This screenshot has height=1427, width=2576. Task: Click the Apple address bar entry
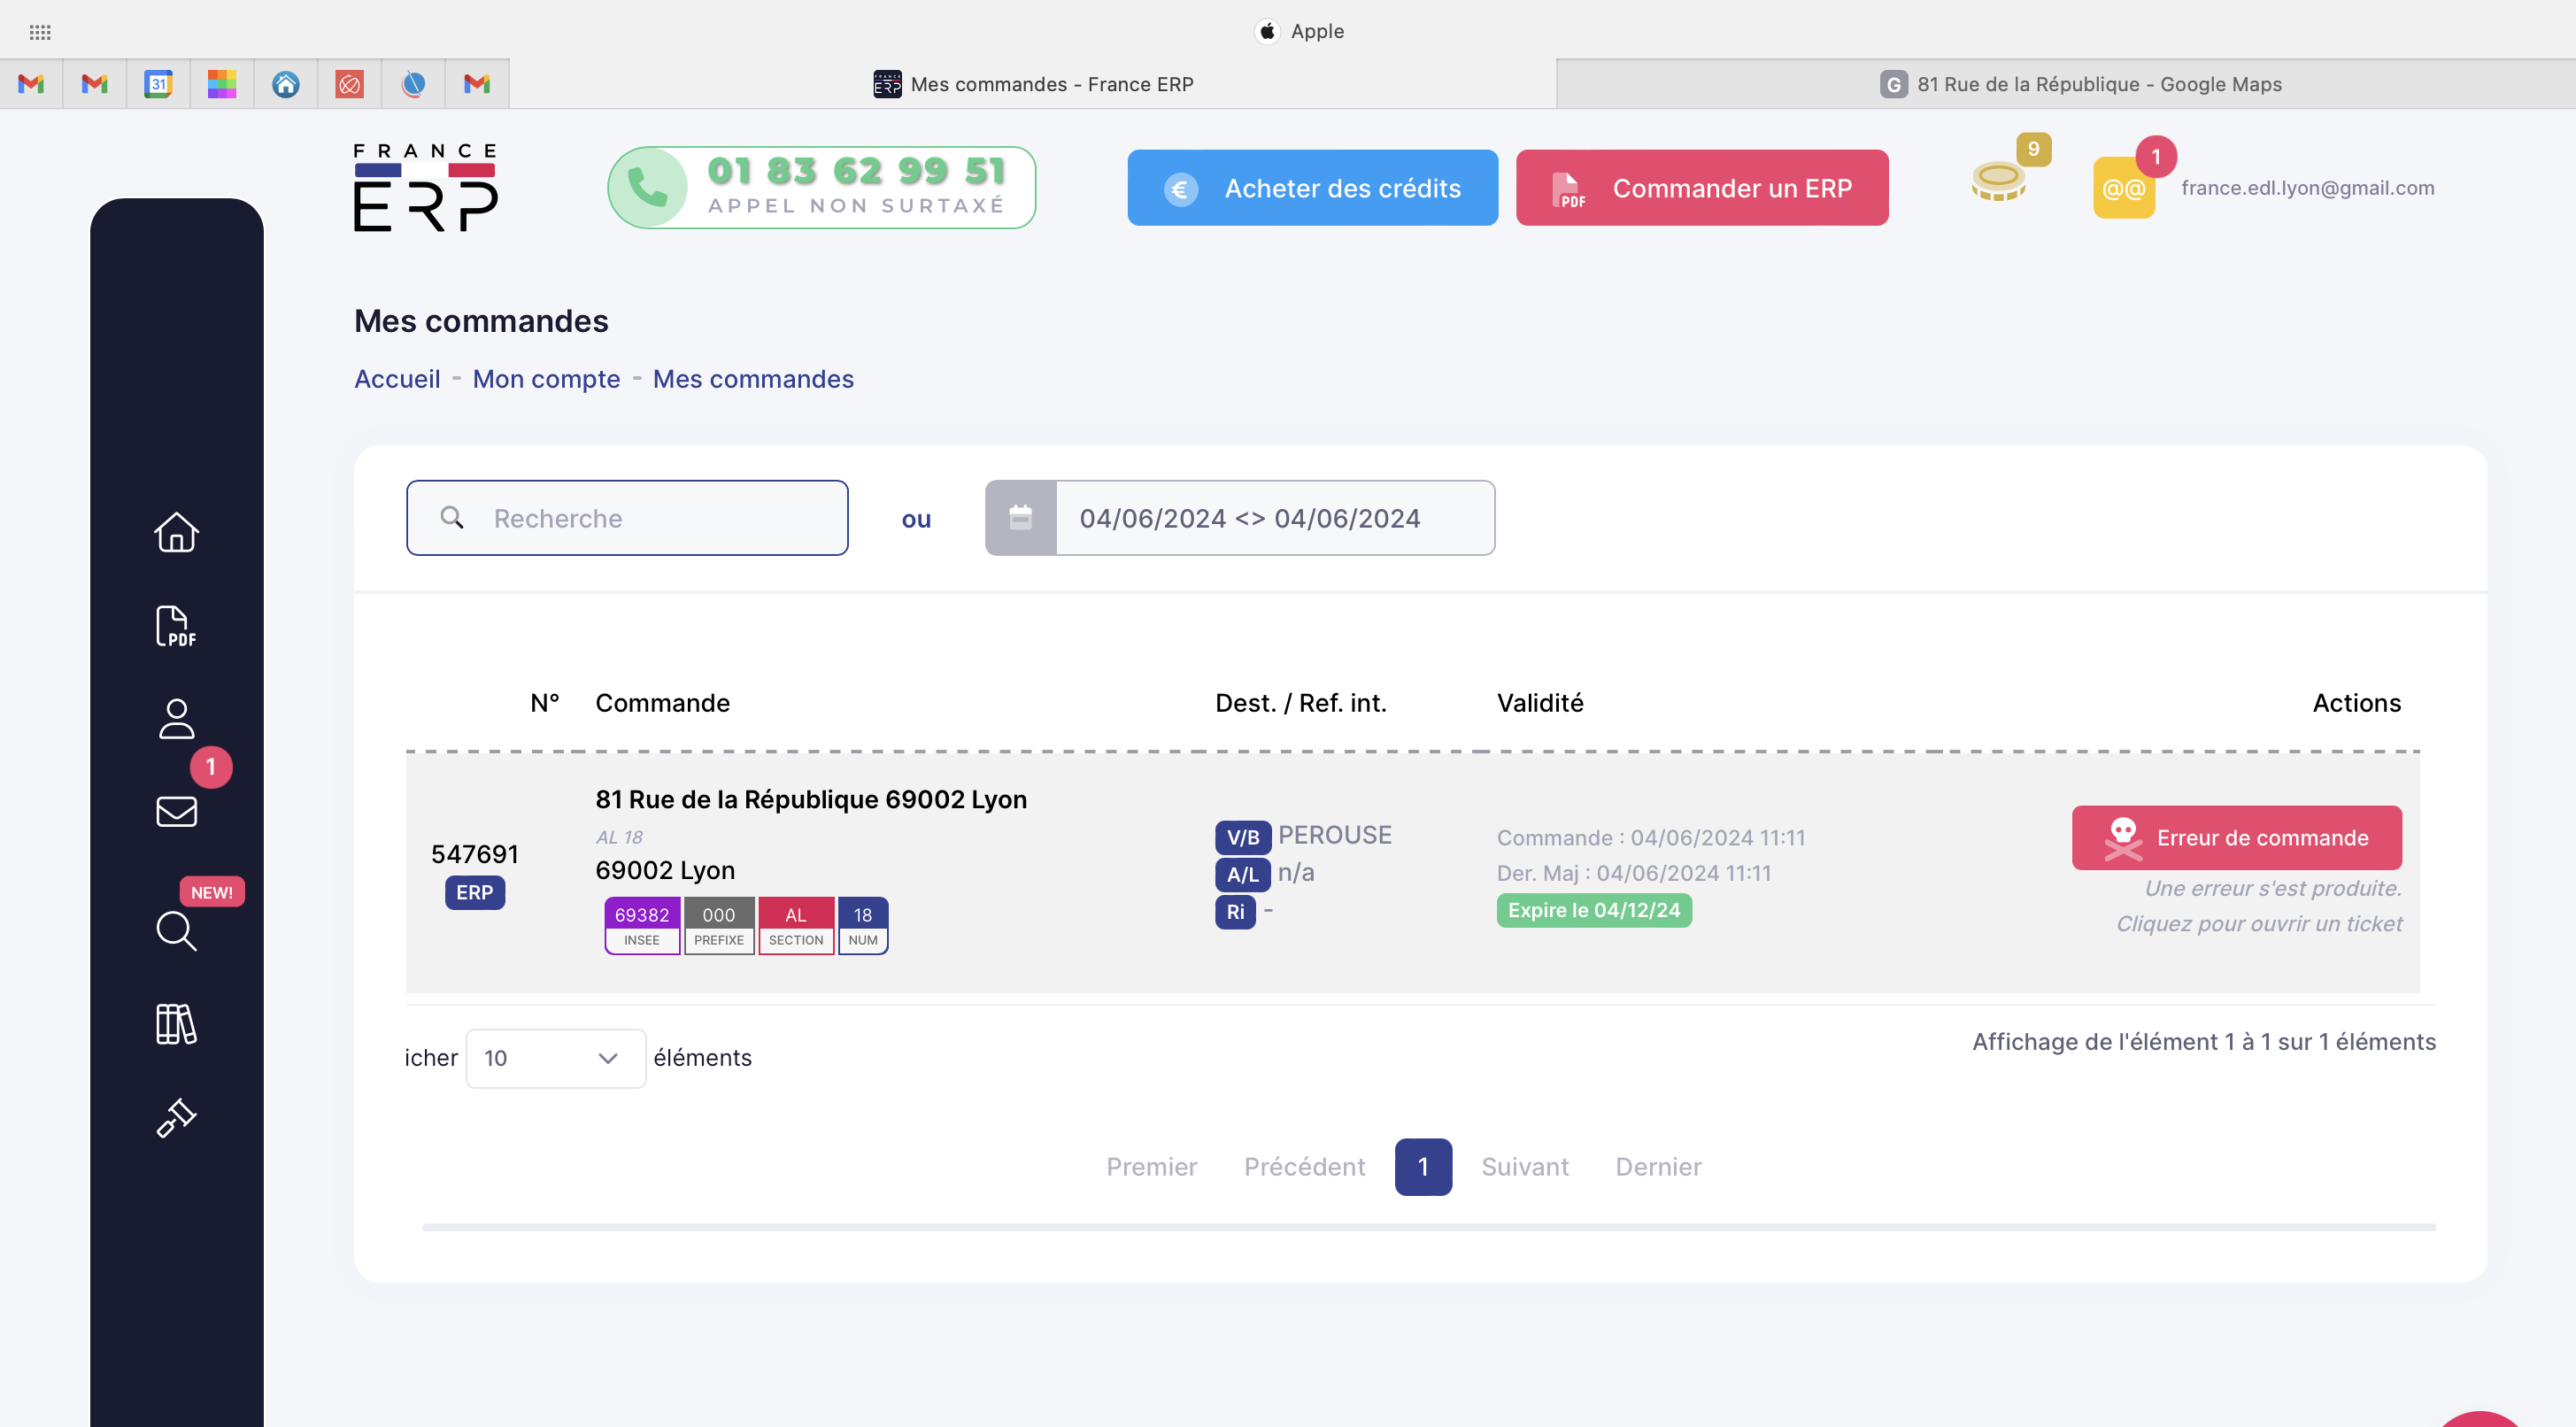(x=1300, y=31)
